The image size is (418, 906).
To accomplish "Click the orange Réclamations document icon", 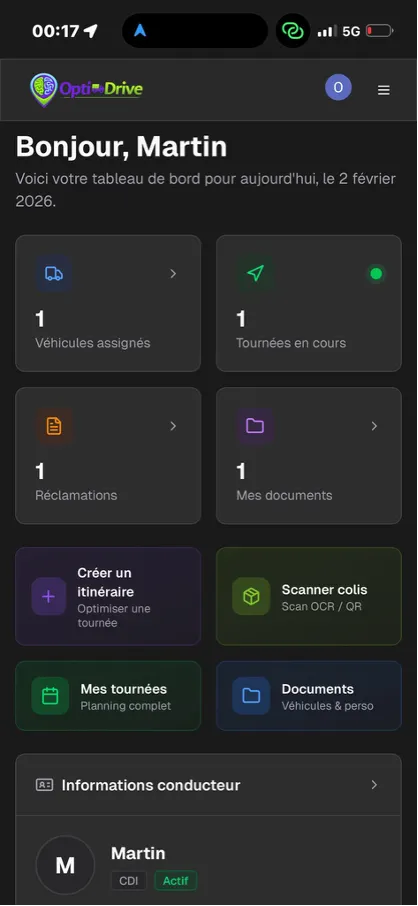I will tap(54, 426).
